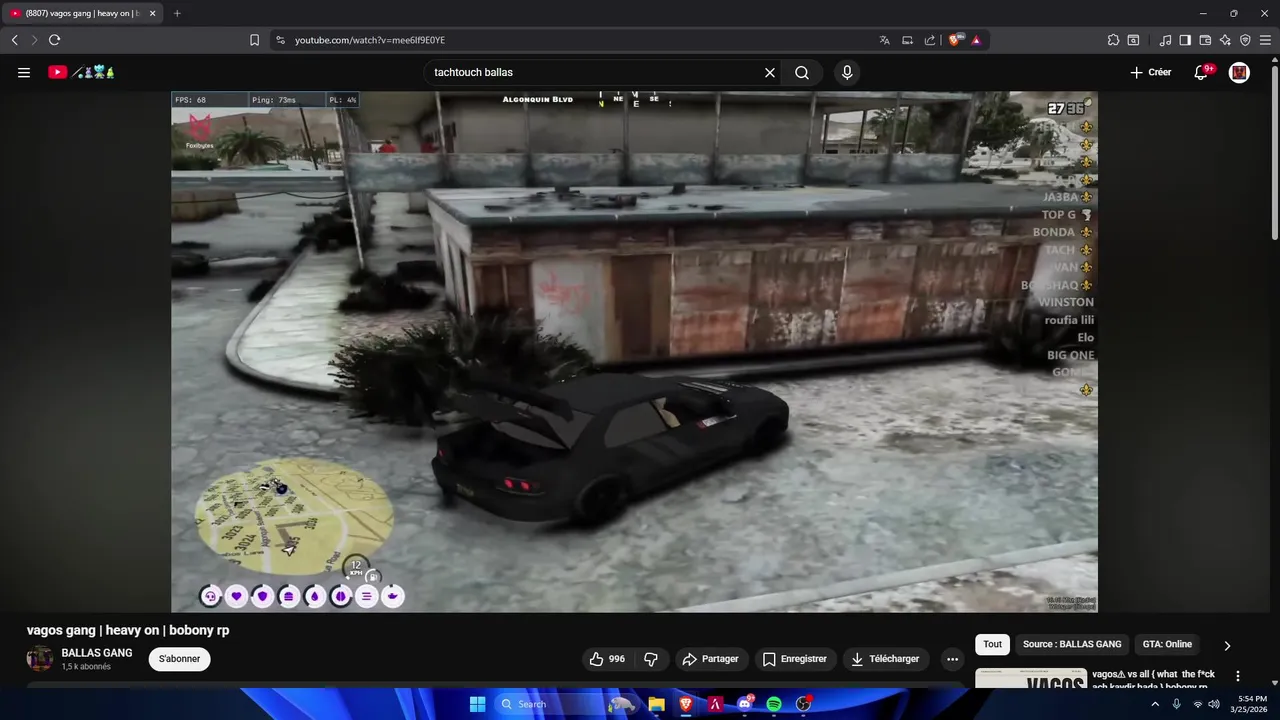The height and width of the screenshot is (720, 1280).
Task: Translate this page icon
Action: [884, 40]
